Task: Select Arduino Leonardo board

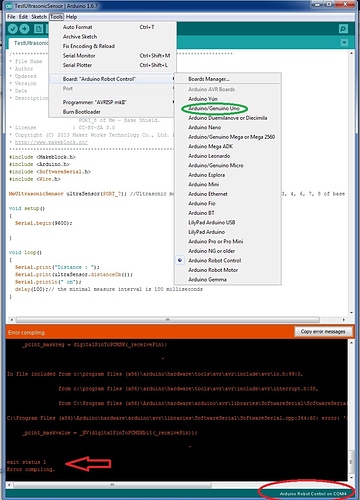Action: coord(228,156)
